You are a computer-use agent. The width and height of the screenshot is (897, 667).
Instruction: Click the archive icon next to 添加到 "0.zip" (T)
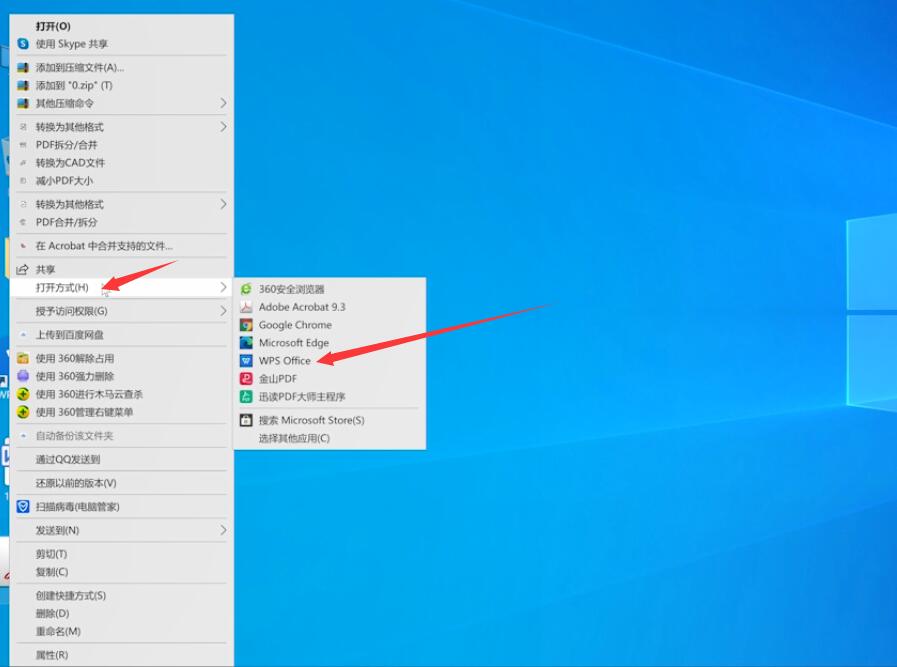click(x=23, y=85)
